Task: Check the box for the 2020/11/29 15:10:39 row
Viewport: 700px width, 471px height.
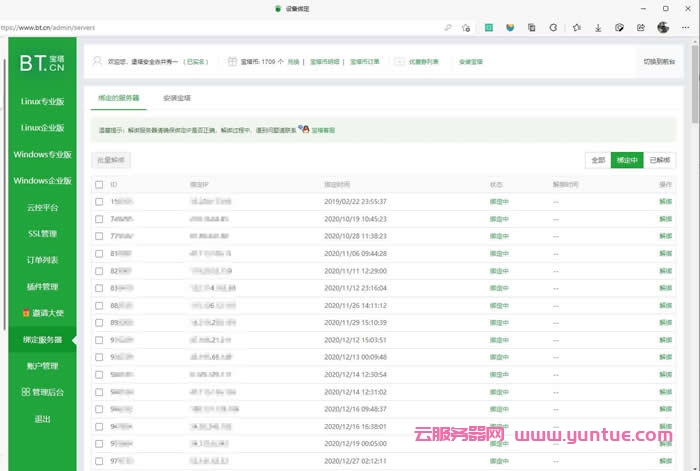Action: click(x=99, y=323)
